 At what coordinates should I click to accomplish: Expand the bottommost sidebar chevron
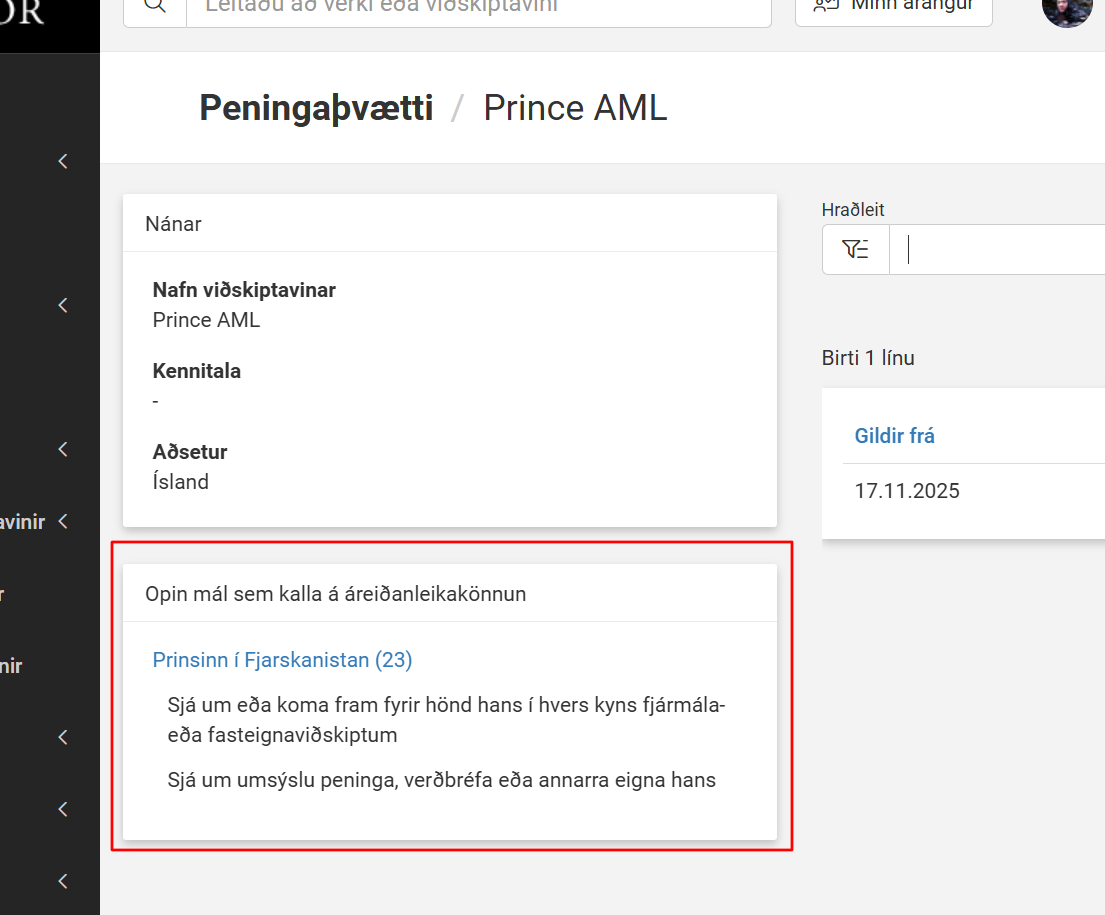tap(63, 881)
